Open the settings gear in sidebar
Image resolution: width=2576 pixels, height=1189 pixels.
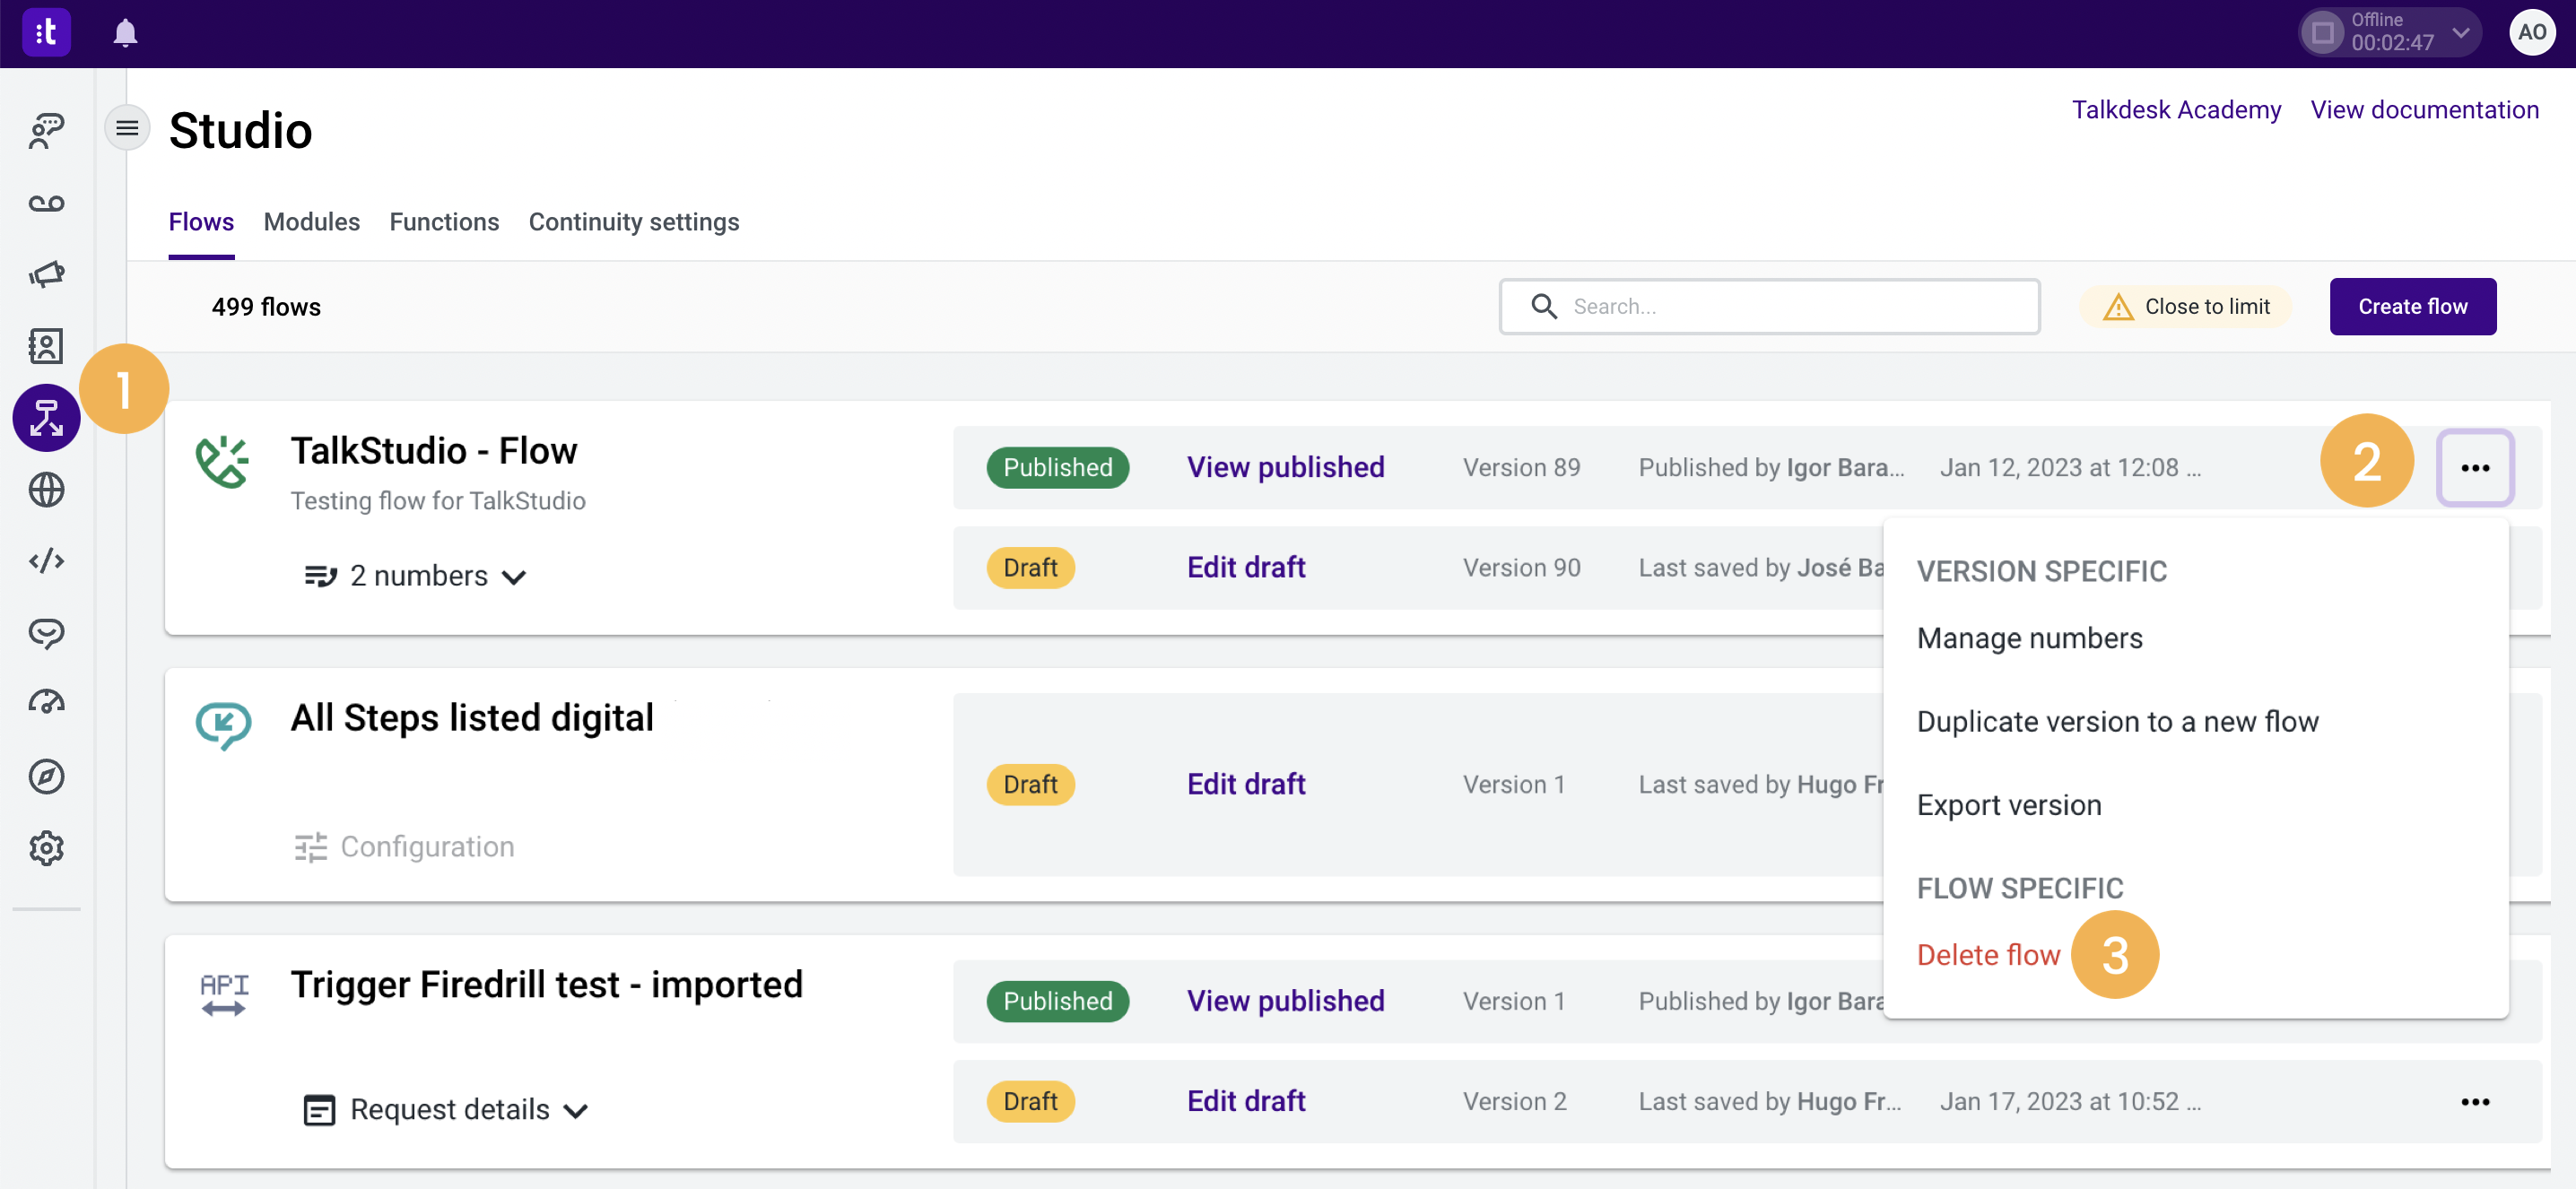(x=46, y=848)
